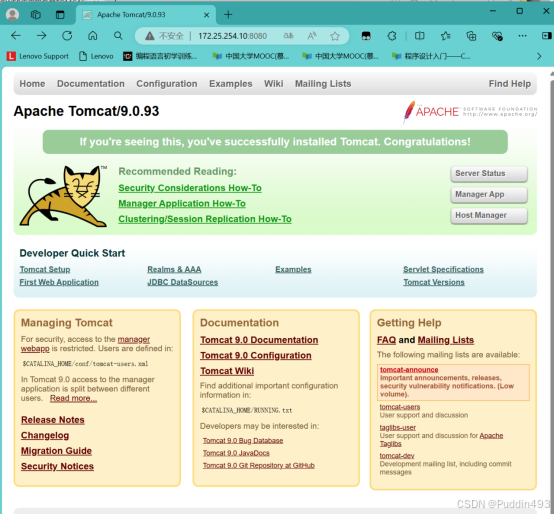Image resolution: width=554 pixels, height=515 pixels.
Task: Open the tab actions menu icon
Action: [x=60, y=15]
